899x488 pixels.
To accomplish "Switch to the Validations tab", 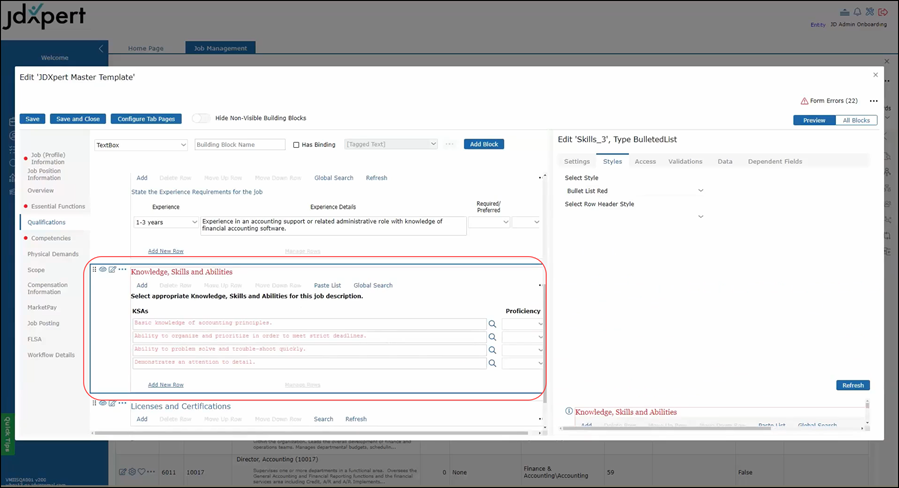I will point(685,161).
